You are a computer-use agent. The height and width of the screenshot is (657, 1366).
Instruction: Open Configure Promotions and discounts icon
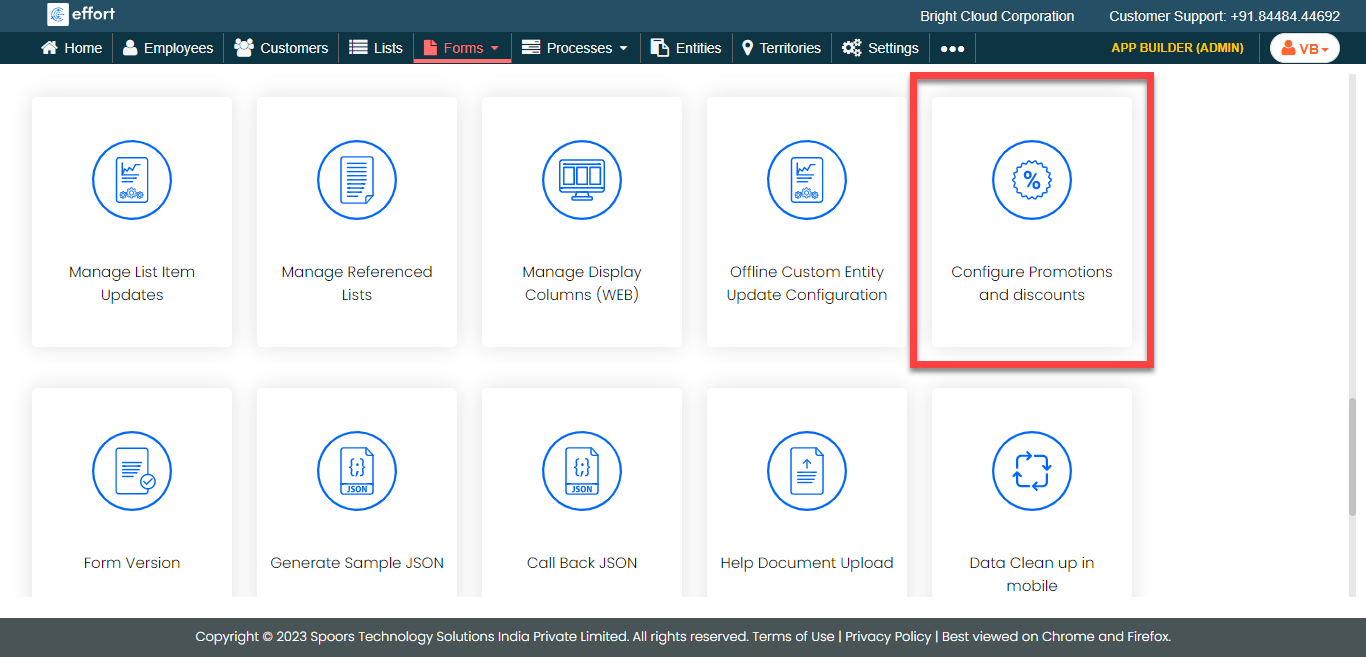point(1031,181)
